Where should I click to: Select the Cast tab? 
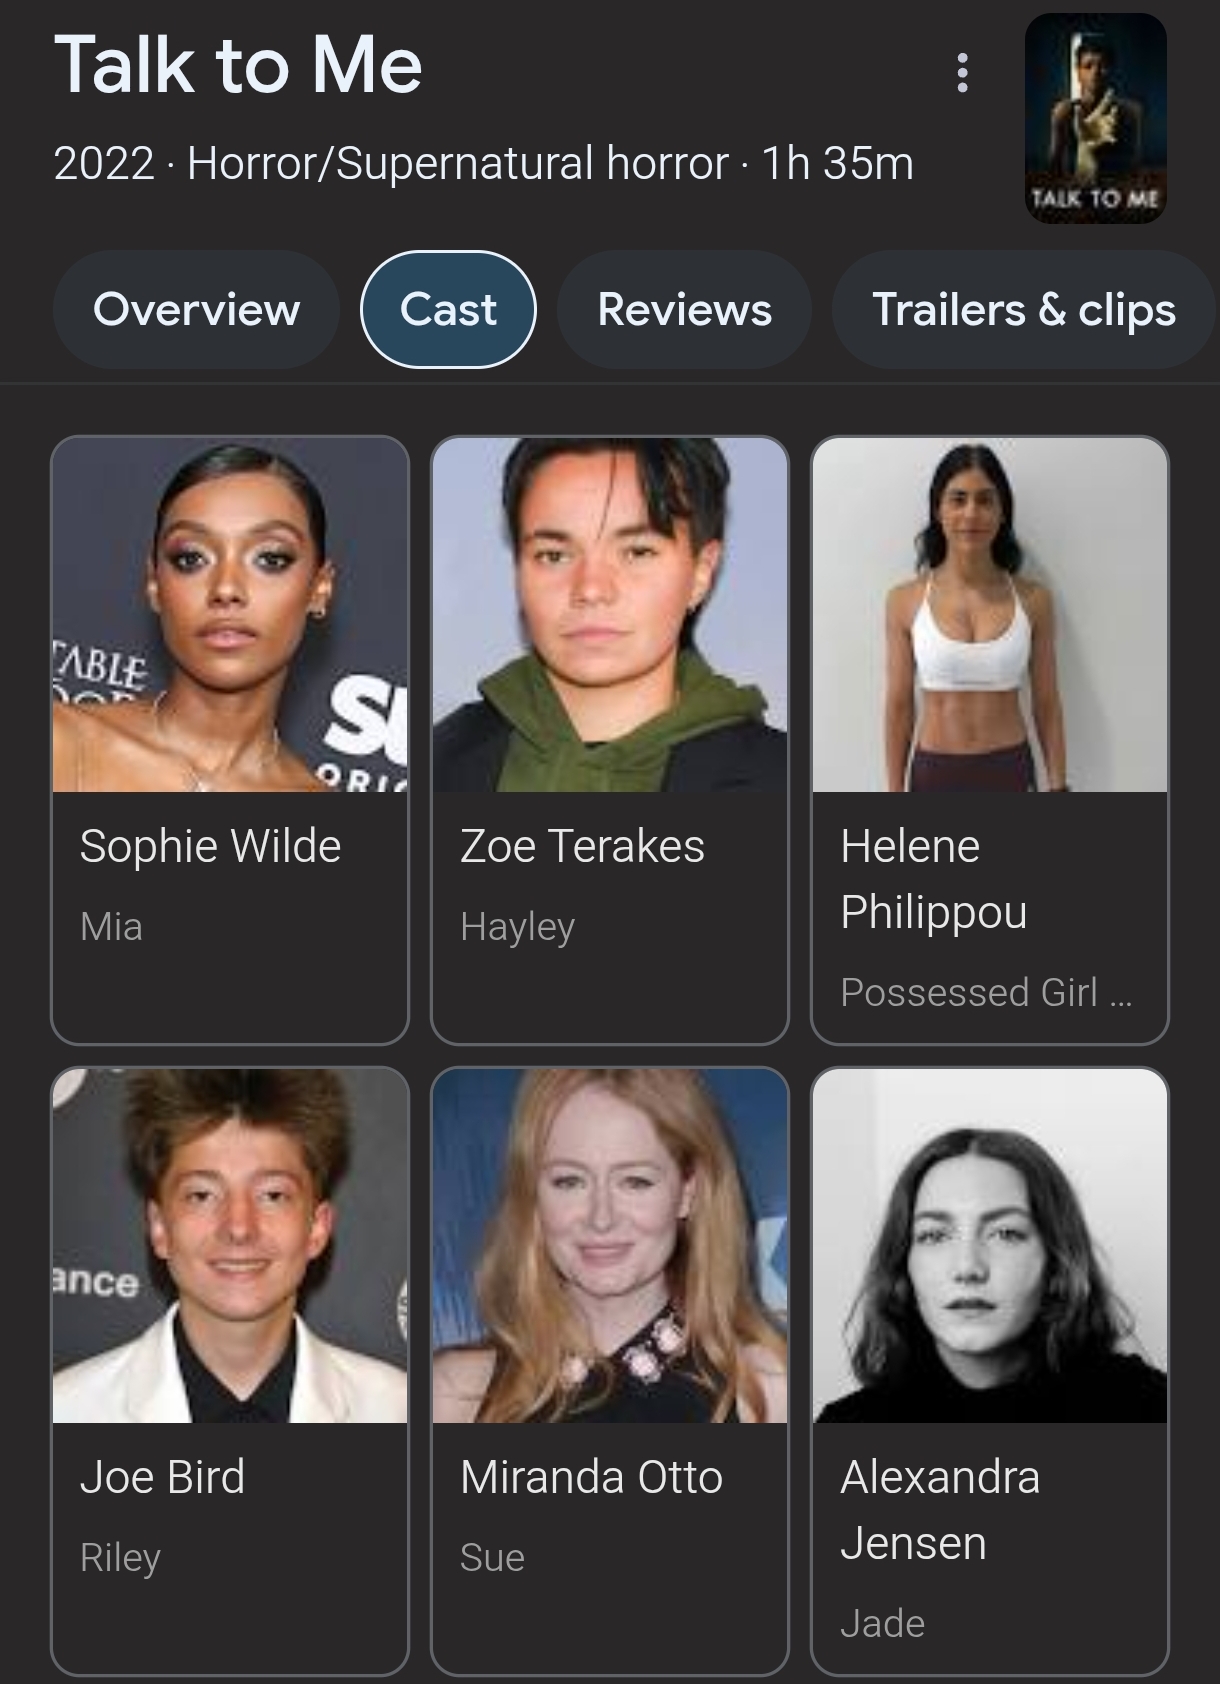[x=448, y=309]
